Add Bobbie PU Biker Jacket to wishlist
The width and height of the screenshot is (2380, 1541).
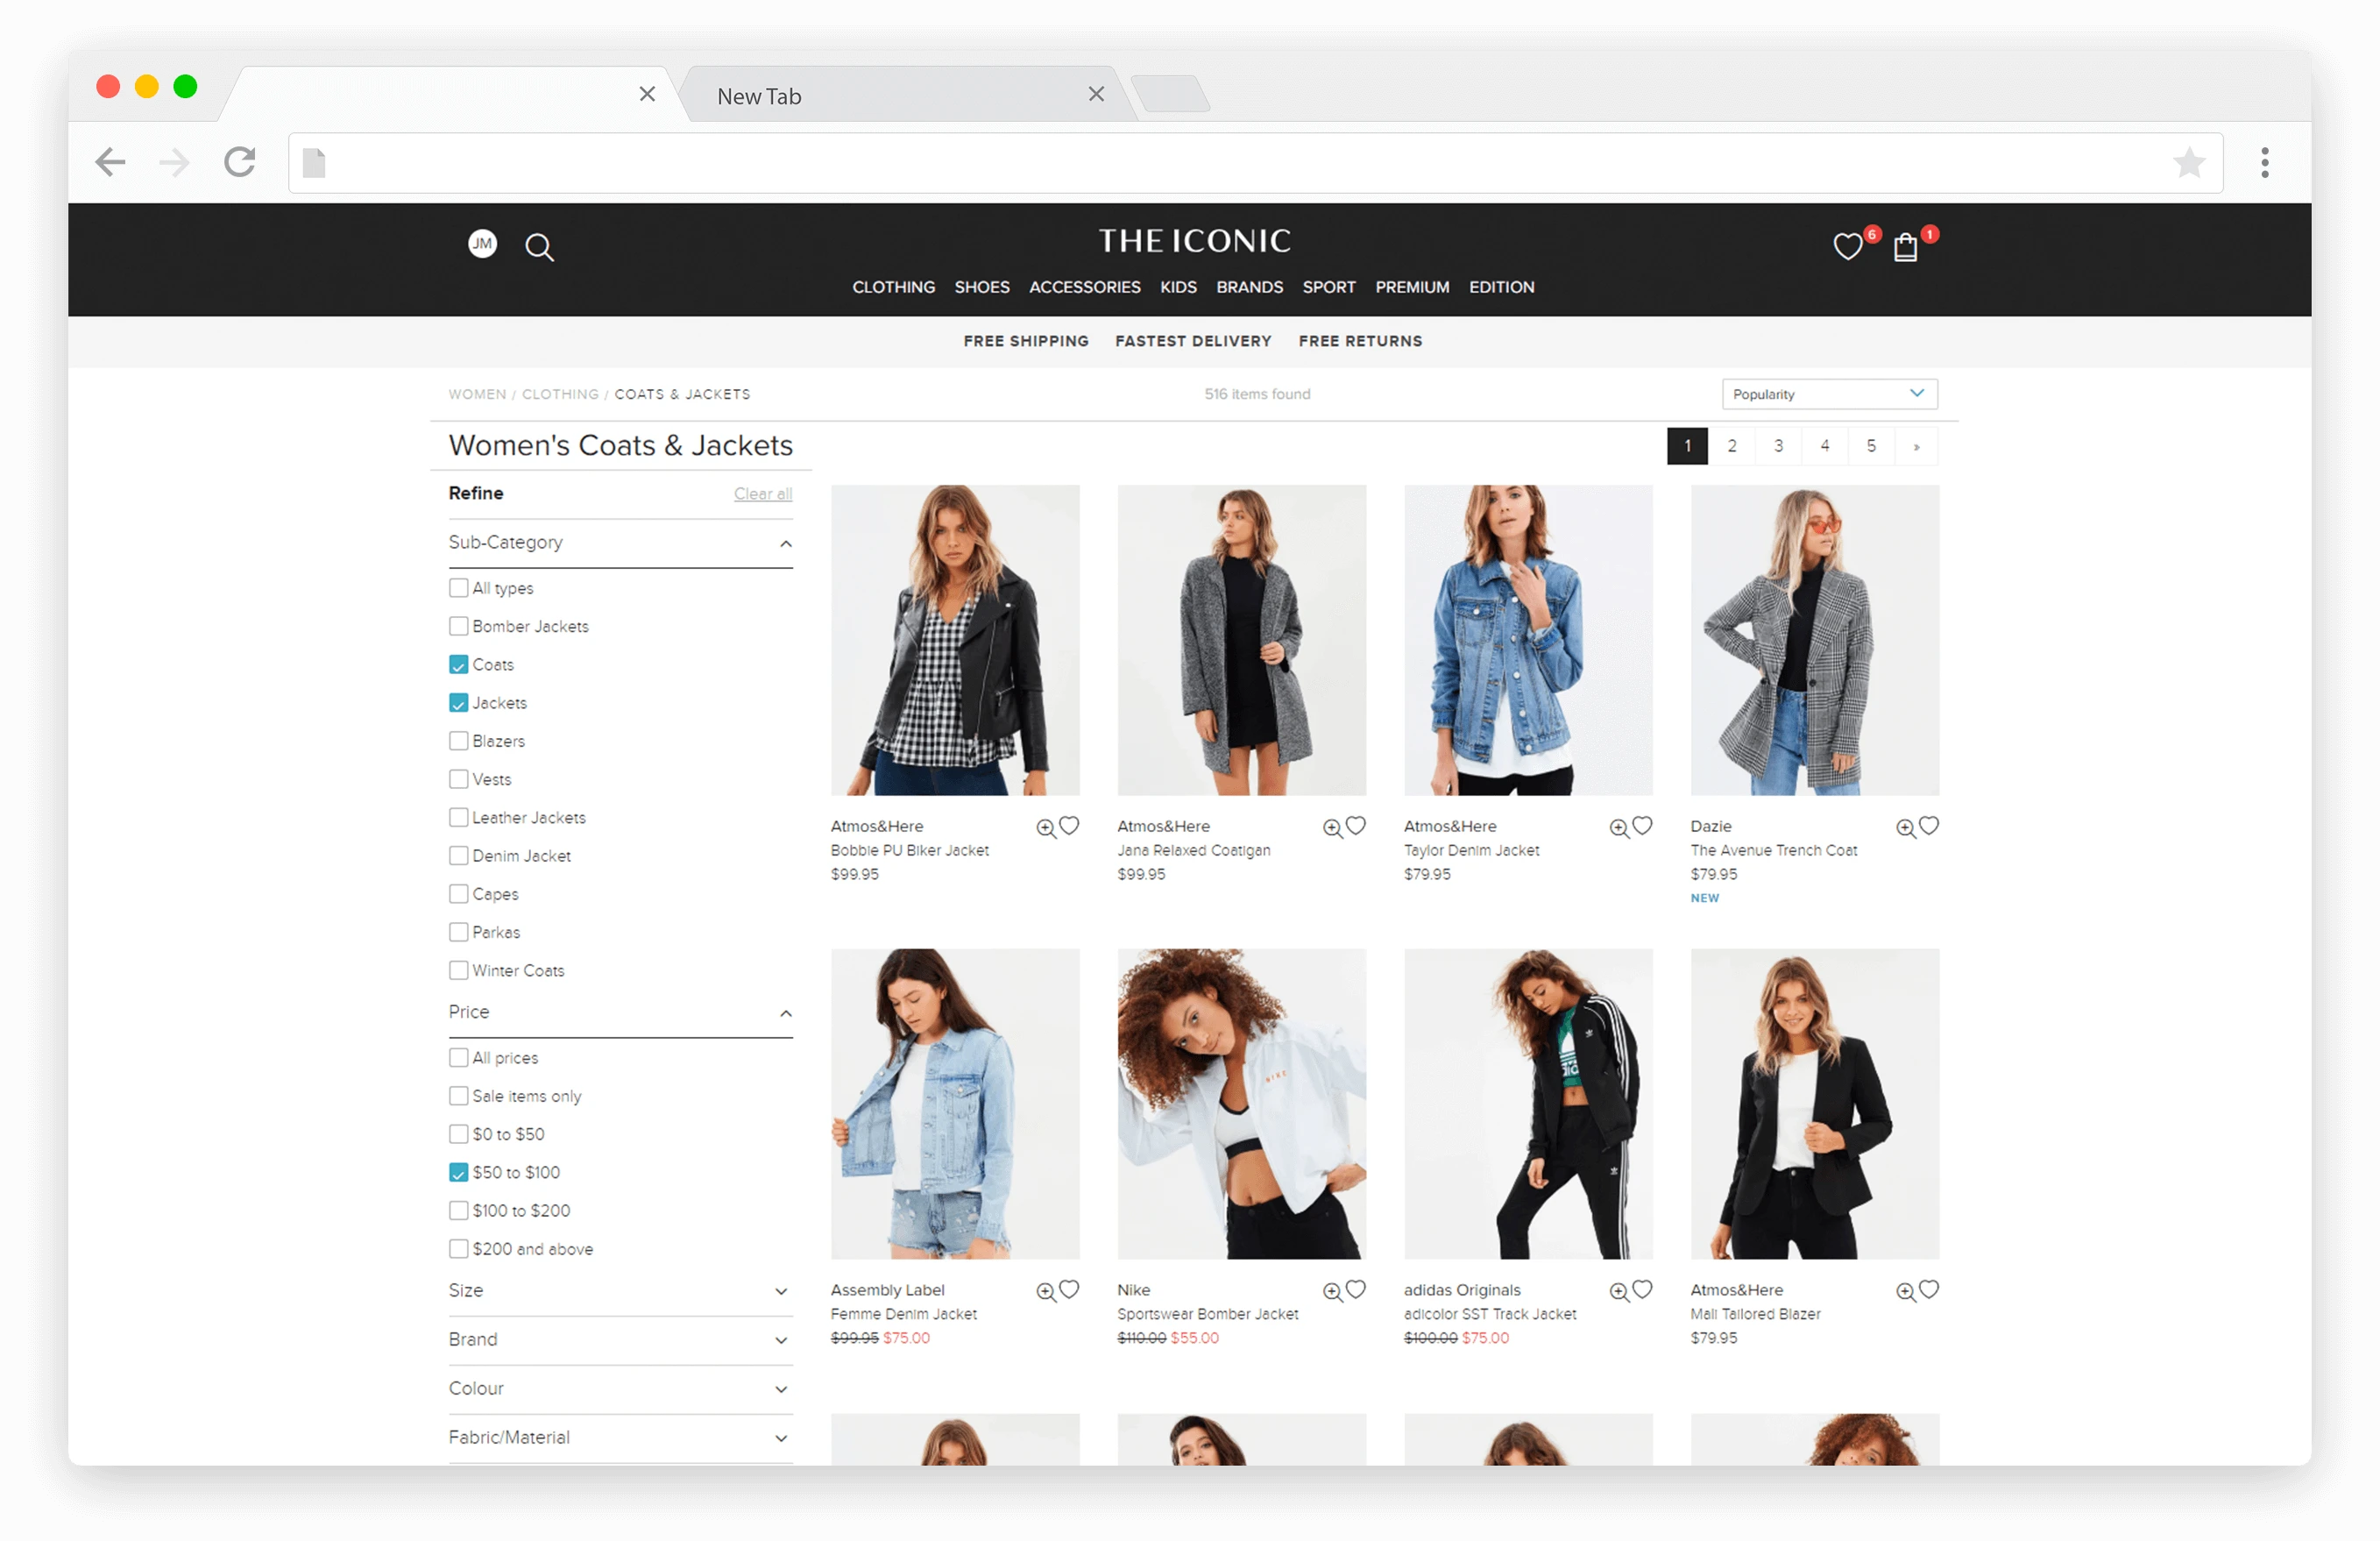(x=1069, y=826)
